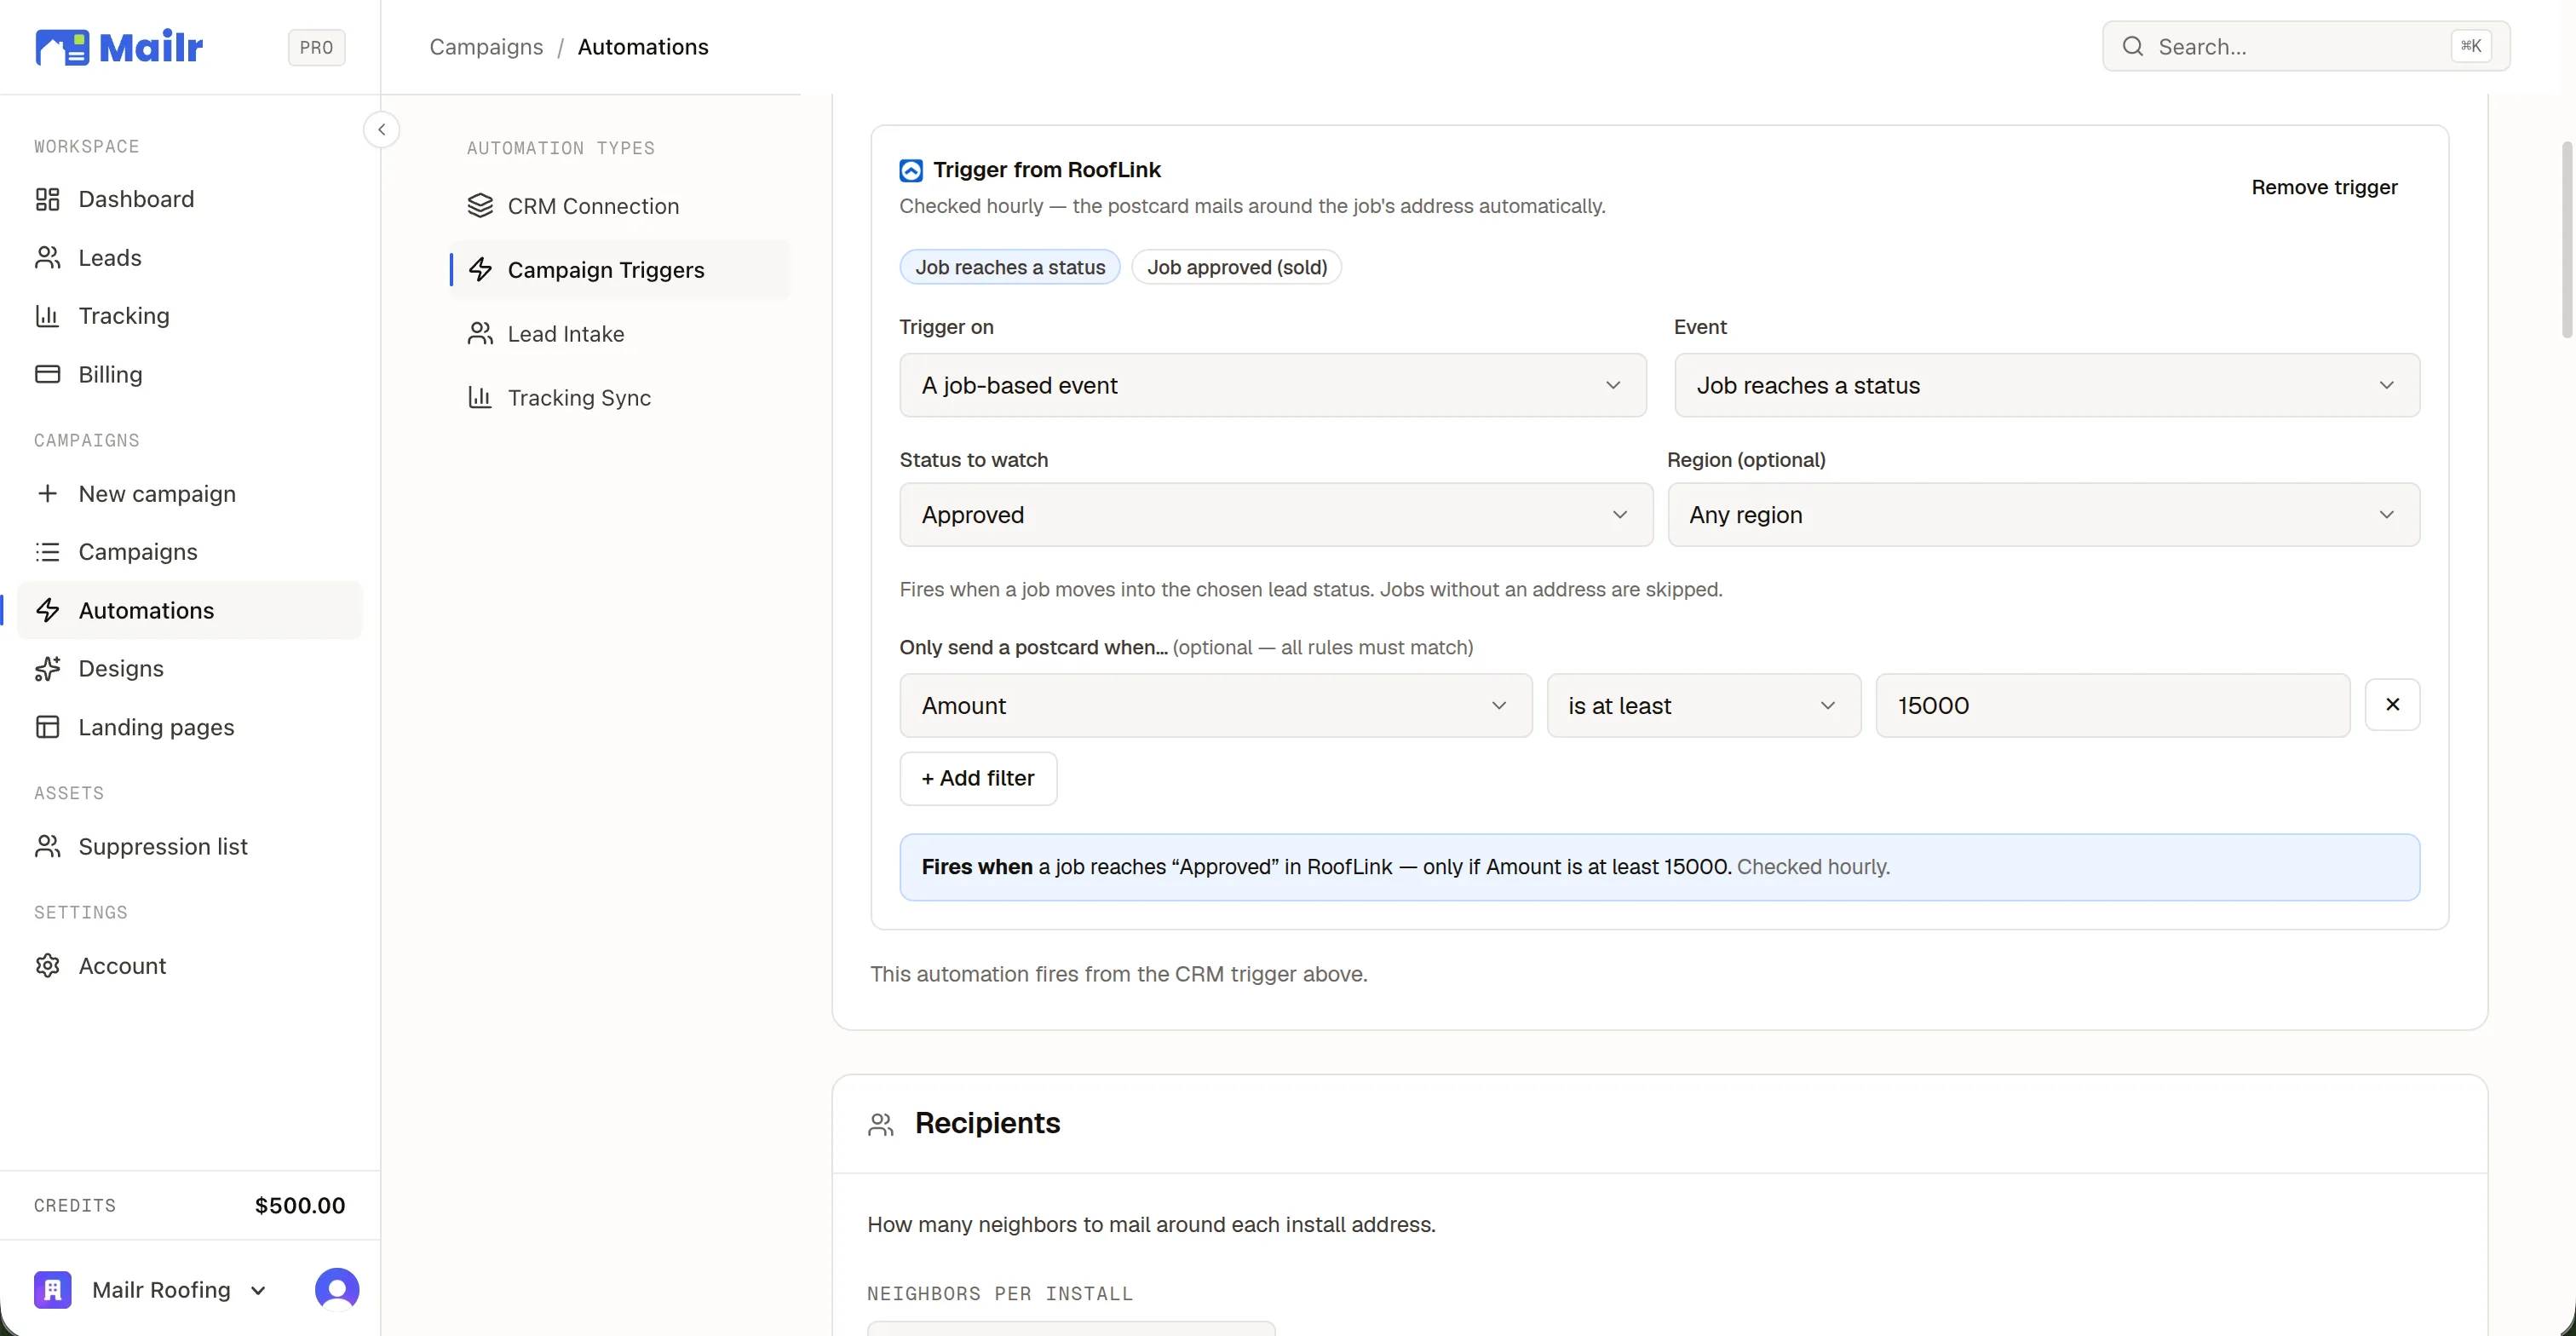Image resolution: width=2576 pixels, height=1336 pixels.
Task: Open the Status to watch dropdown
Action: tap(1276, 515)
